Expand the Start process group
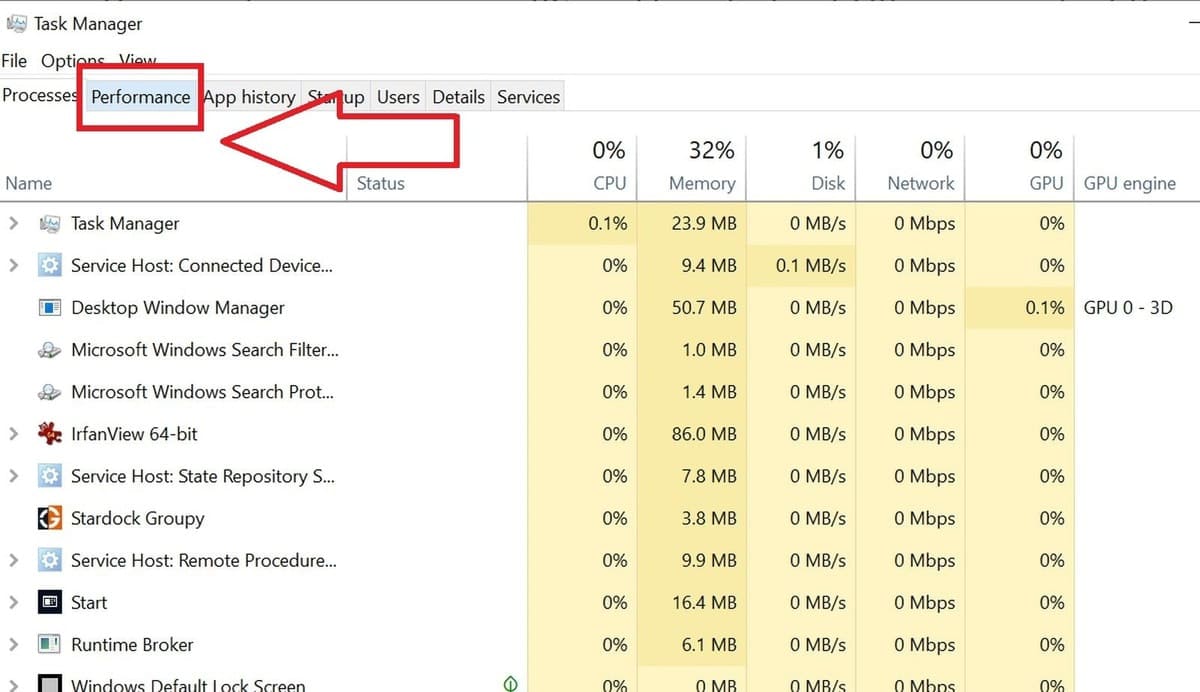This screenshot has width=1200, height=692. [14, 602]
